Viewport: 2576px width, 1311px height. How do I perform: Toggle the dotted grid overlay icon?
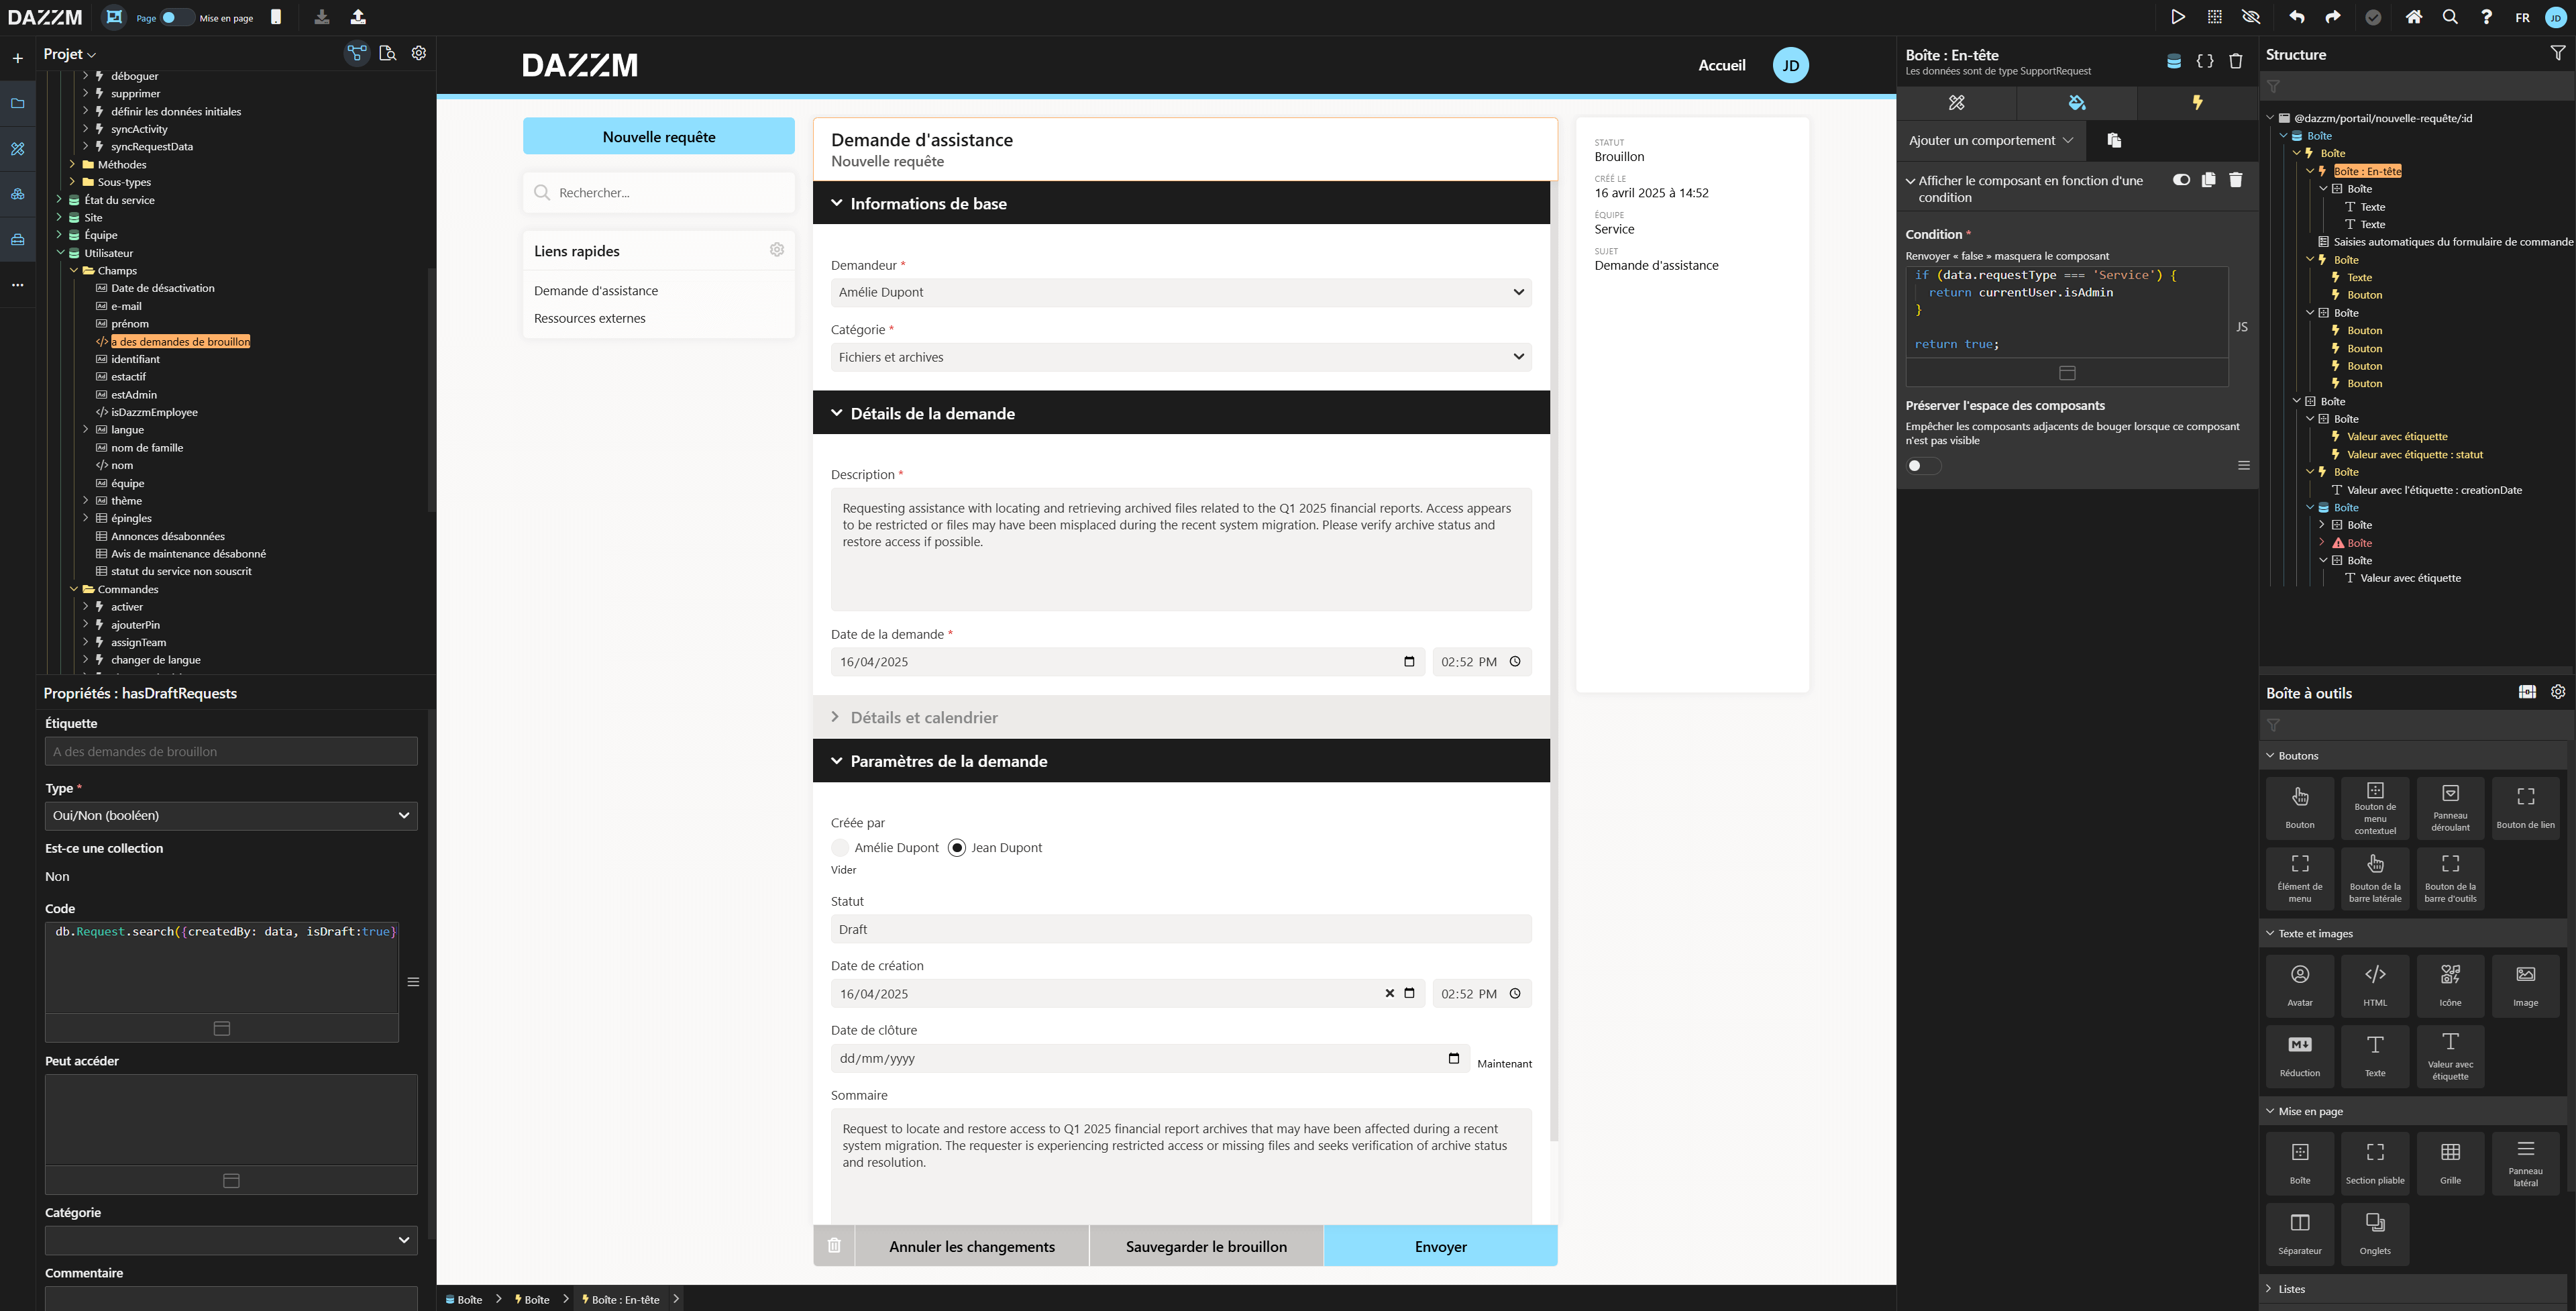pos(2215,17)
